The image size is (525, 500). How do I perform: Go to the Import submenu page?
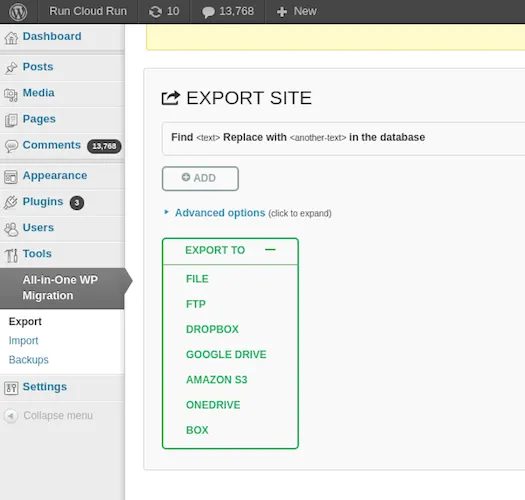tap(23, 341)
